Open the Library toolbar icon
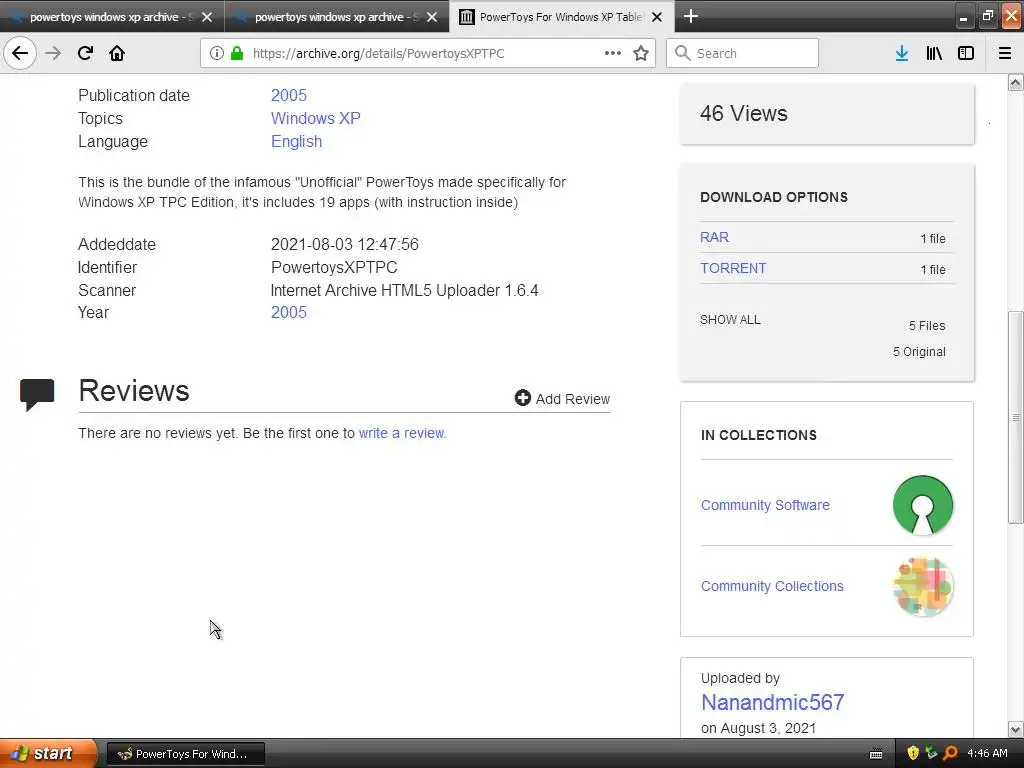This screenshot has width=1024, height=768. pyautogui.click(x=934, y=53)
